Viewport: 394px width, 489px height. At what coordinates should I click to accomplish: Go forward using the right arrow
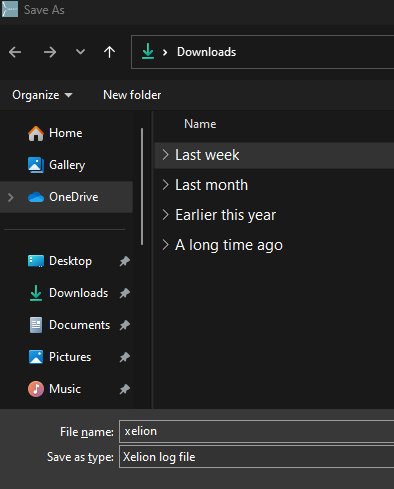50,52
